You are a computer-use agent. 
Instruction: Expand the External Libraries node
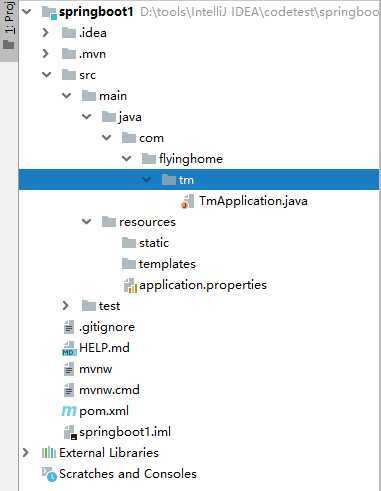click(25, 452)
